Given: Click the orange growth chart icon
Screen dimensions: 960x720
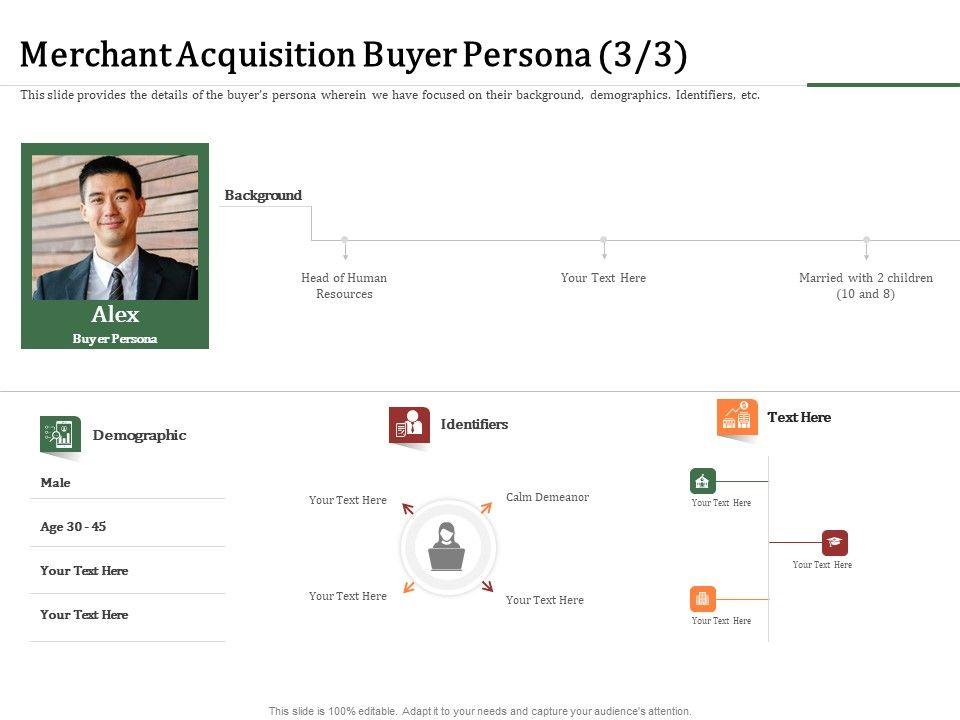Looking at the screenshot, I should pyautogui.click(x=737, y=417).
